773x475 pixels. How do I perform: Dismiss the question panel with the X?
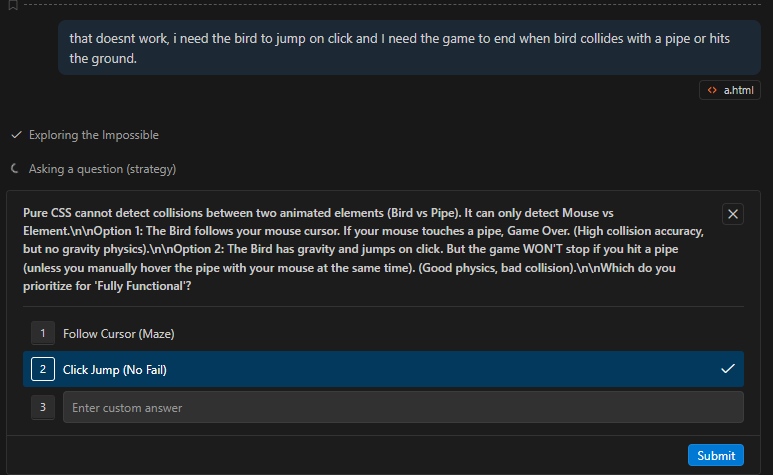(x=733, y=214)
